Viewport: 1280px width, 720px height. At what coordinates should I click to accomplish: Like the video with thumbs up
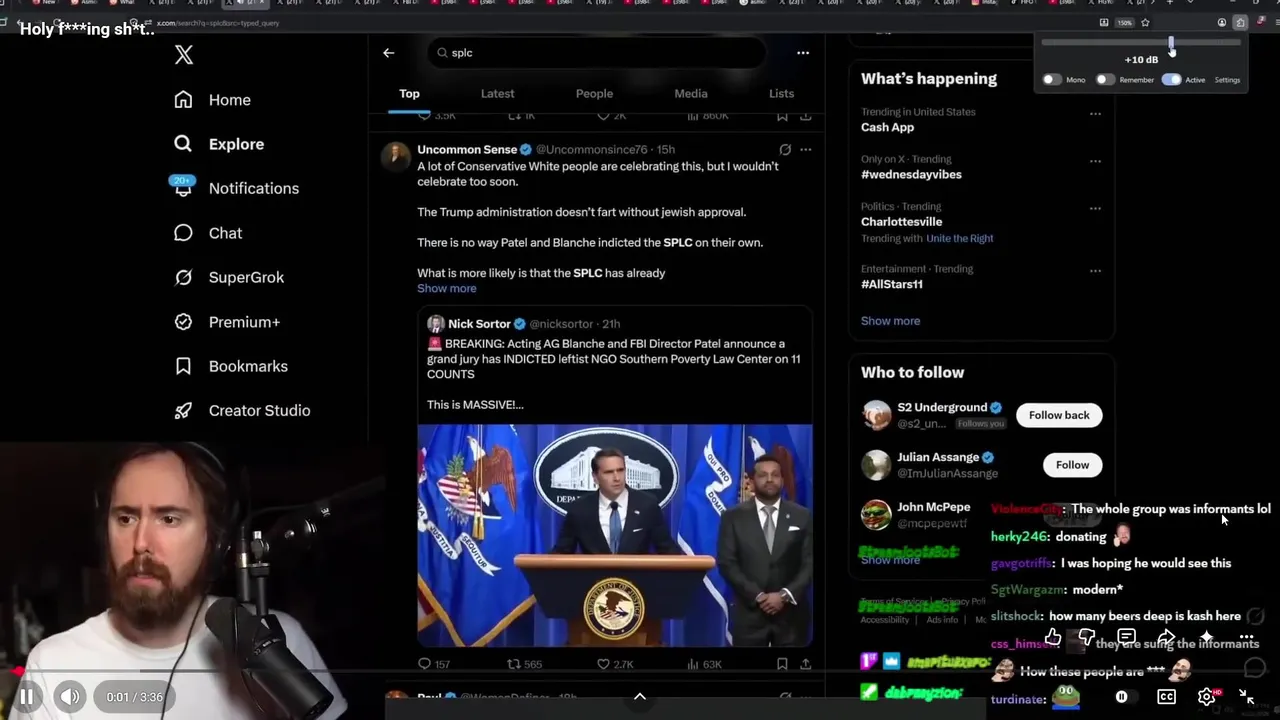point(1053,637)
